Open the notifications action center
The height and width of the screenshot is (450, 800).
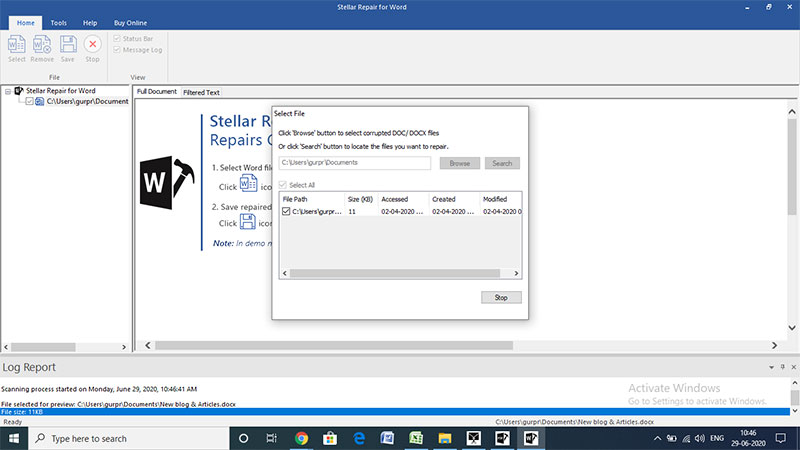[781, 438]
